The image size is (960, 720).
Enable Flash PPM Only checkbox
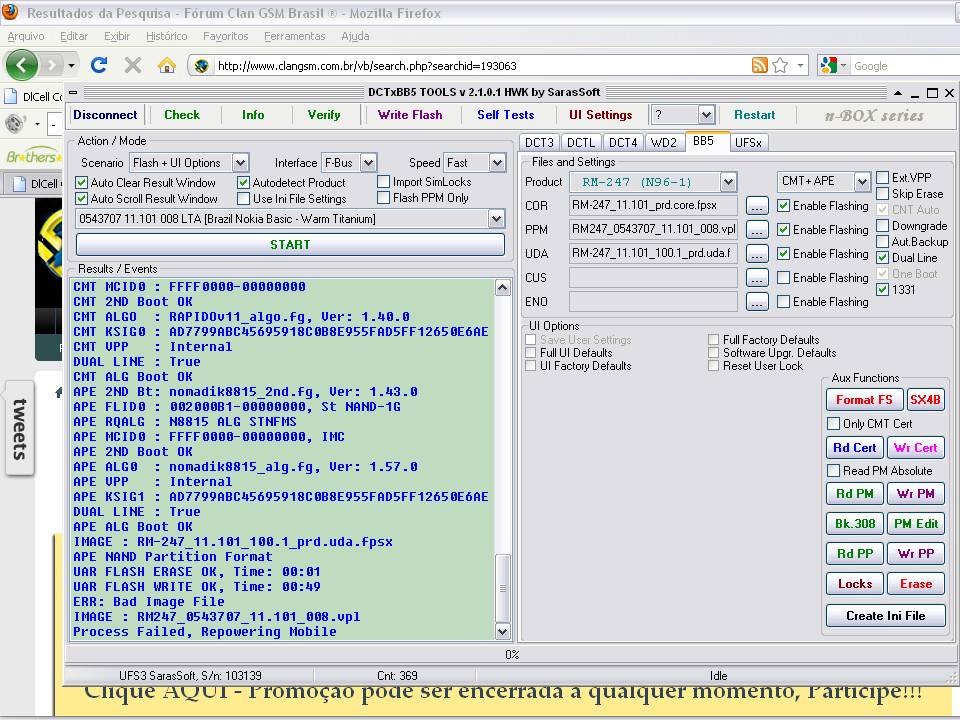point(384,198)
